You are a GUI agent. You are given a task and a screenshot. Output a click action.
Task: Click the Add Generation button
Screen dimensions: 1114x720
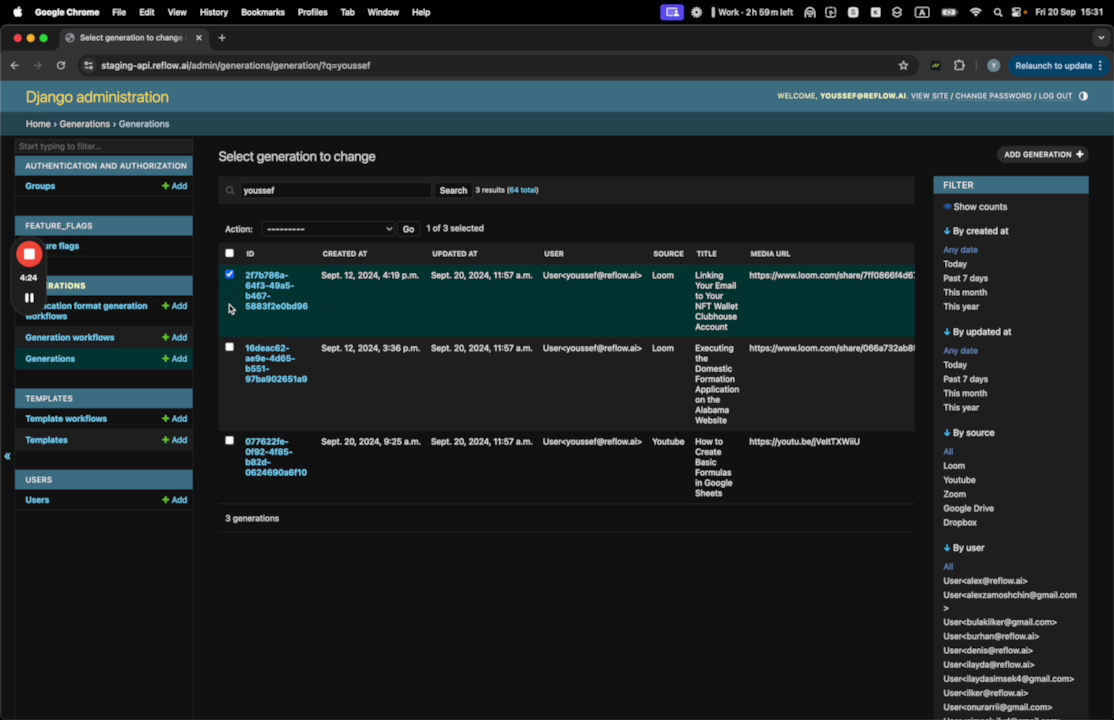tap(1043, 155)
